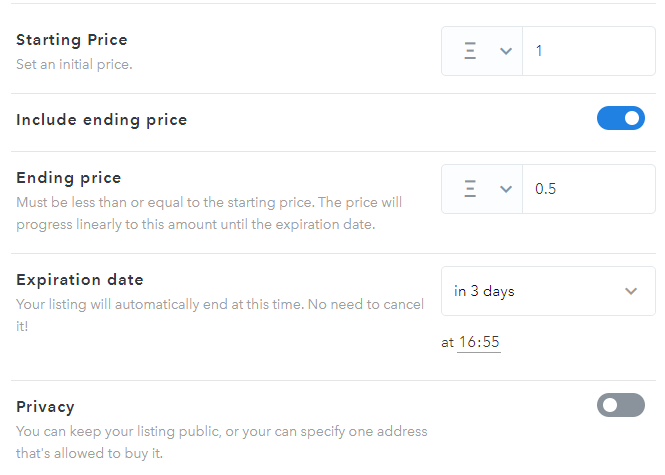This screenshot has height=475, width=665.
Task: Click the "Starting Price" heading
Action: [x=72, y=41]
